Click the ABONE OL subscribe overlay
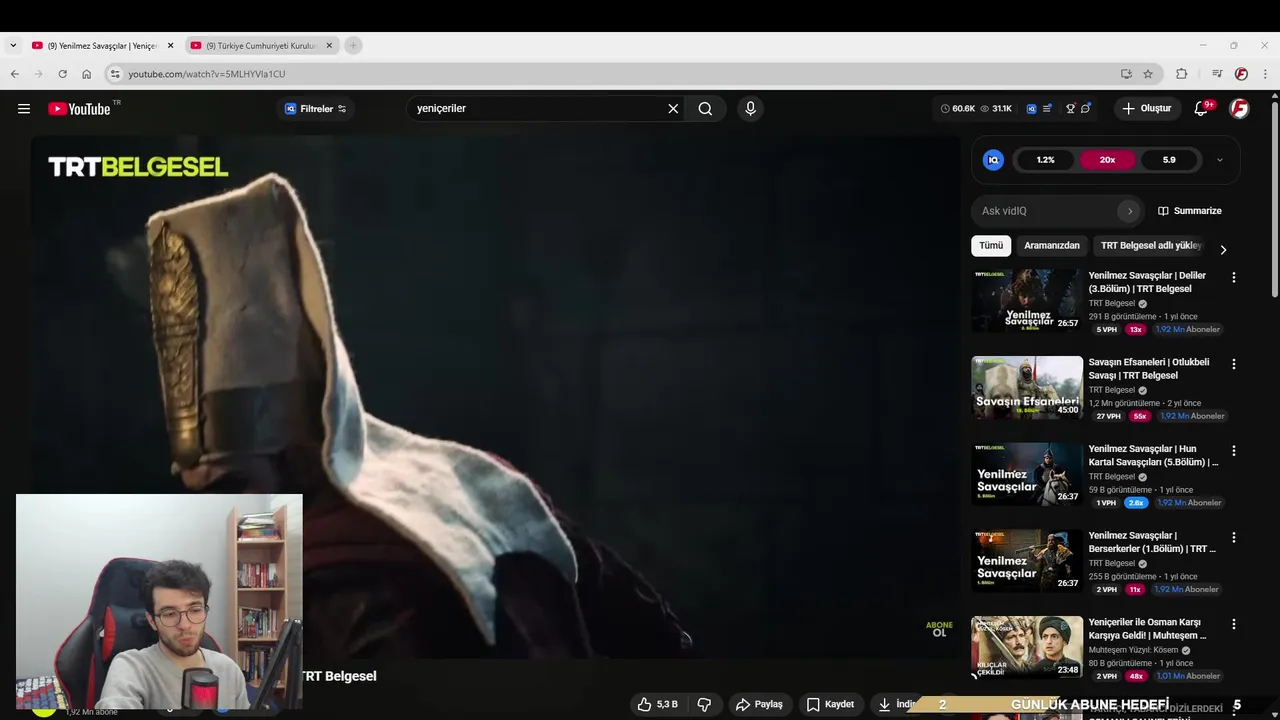 939,629
